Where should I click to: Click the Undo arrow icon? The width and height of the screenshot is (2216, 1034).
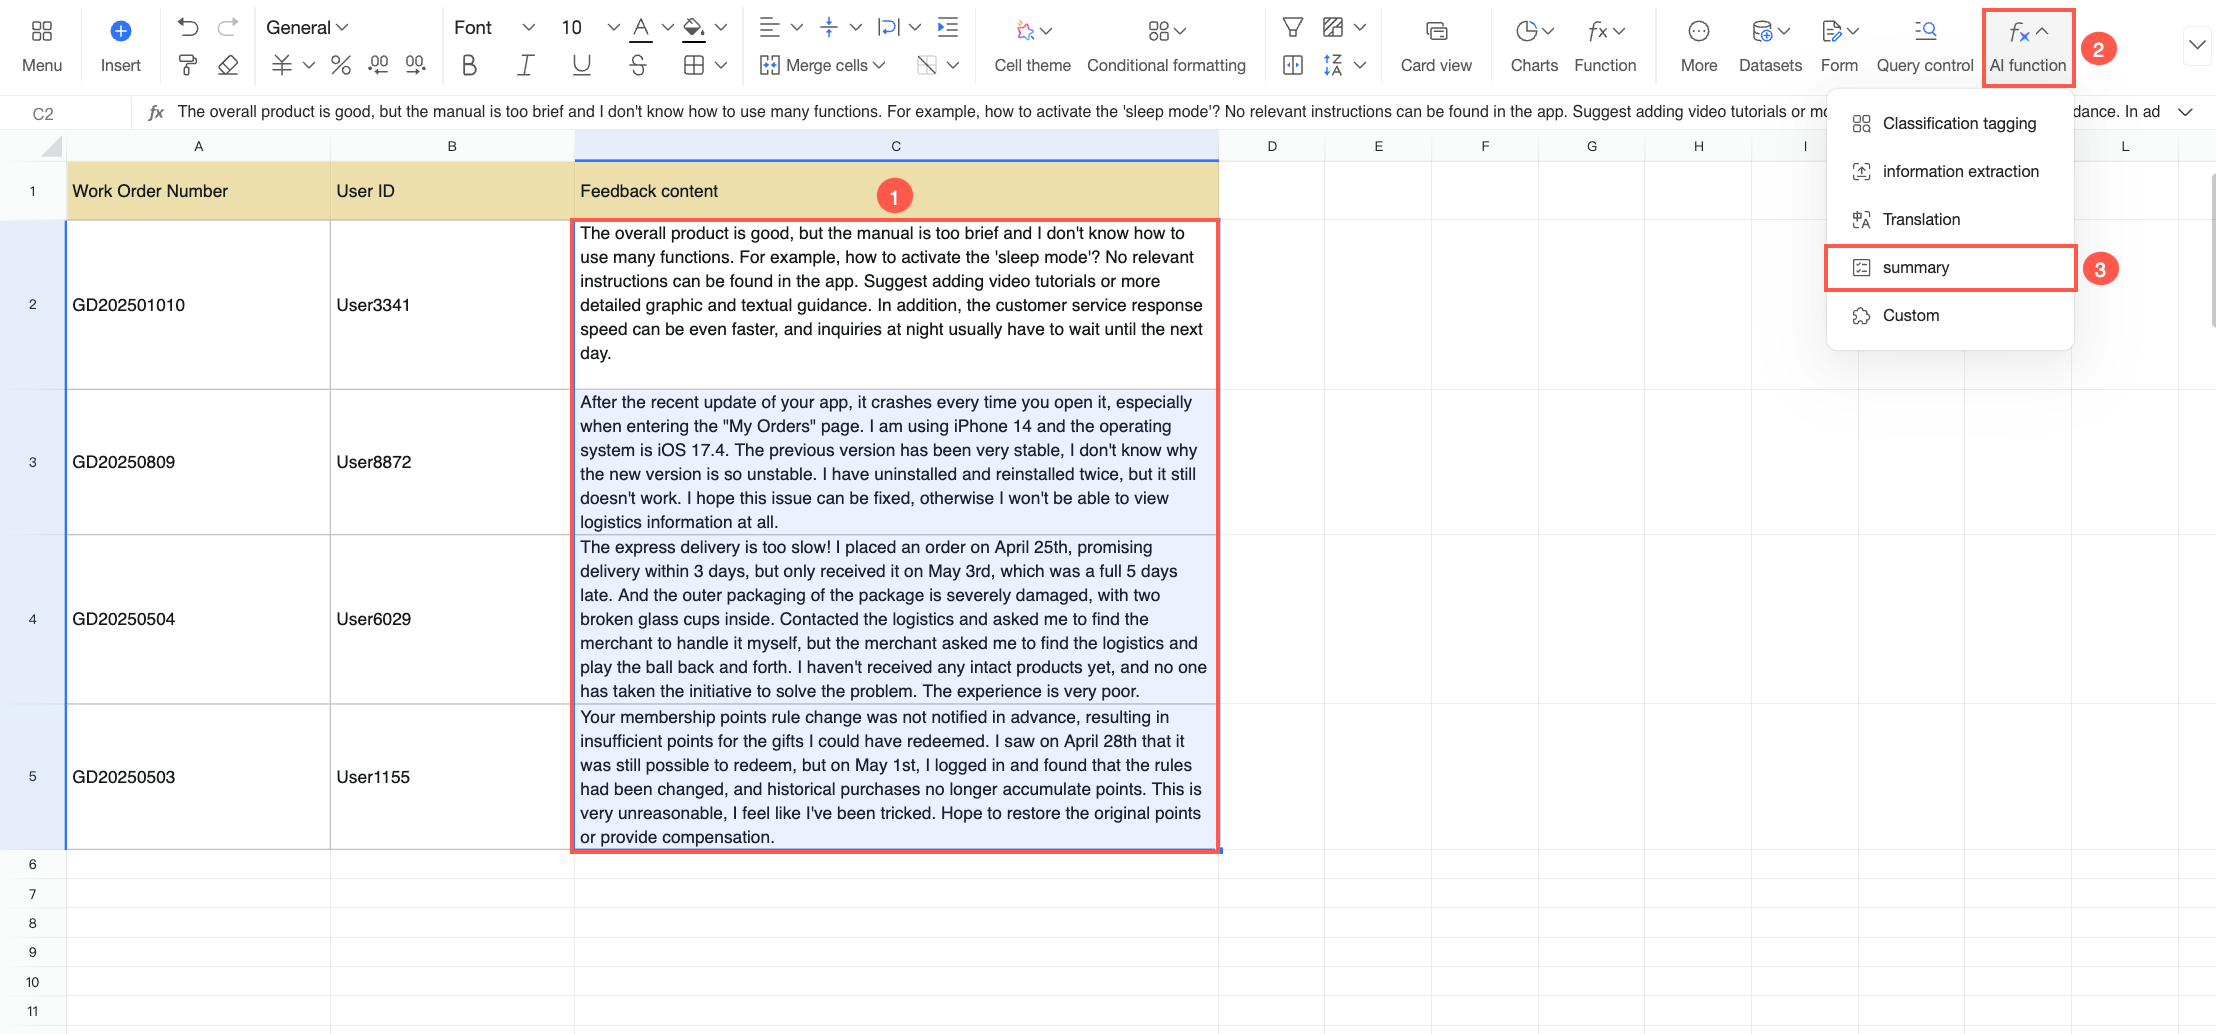pyautogui.click(x=188, y=28)
